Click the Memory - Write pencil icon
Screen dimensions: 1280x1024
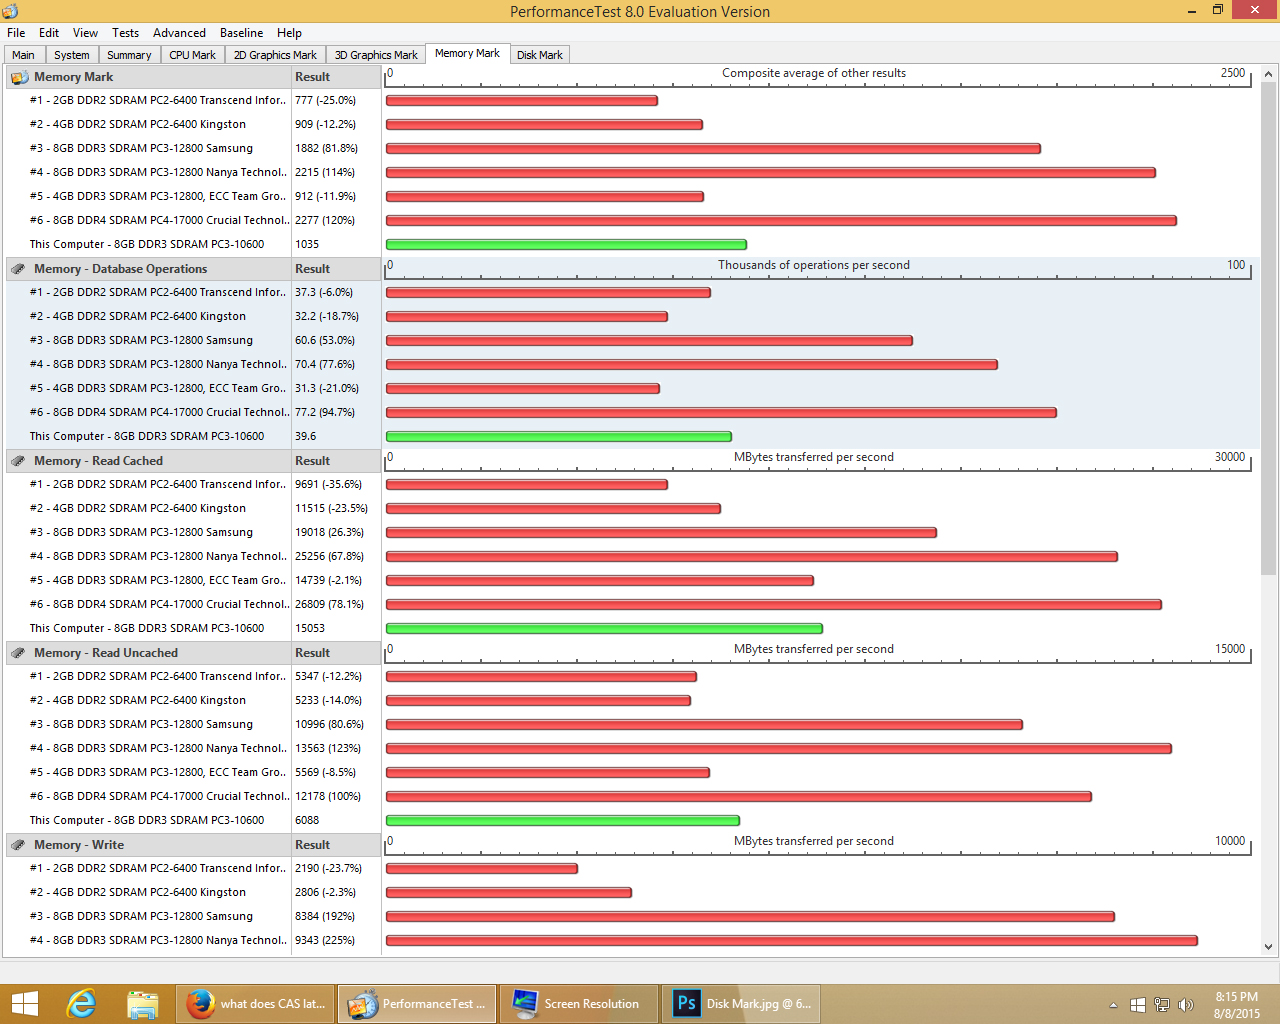point(19,845)
